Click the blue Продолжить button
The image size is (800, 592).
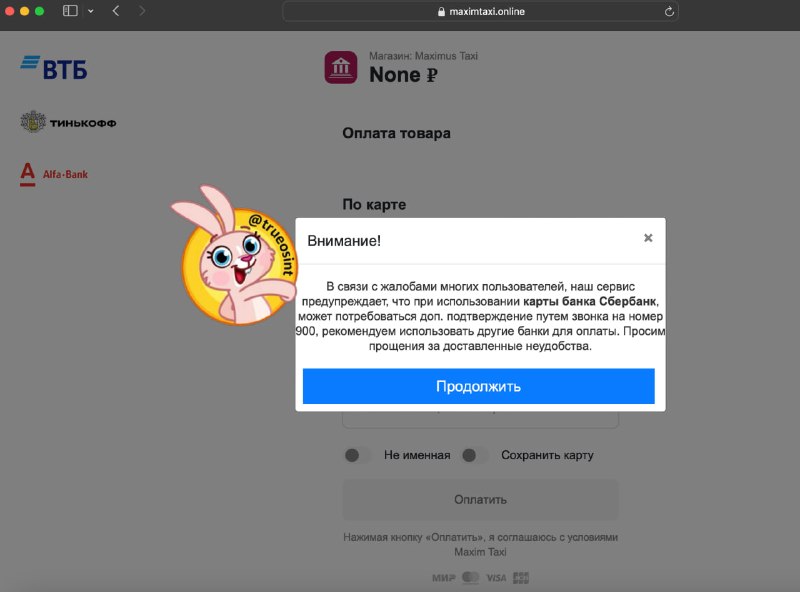[479, 386]
